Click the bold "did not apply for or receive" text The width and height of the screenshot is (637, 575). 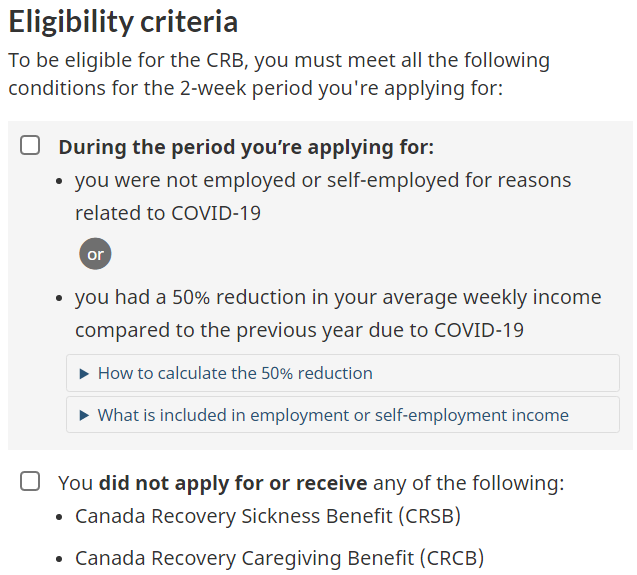point(233,483)
